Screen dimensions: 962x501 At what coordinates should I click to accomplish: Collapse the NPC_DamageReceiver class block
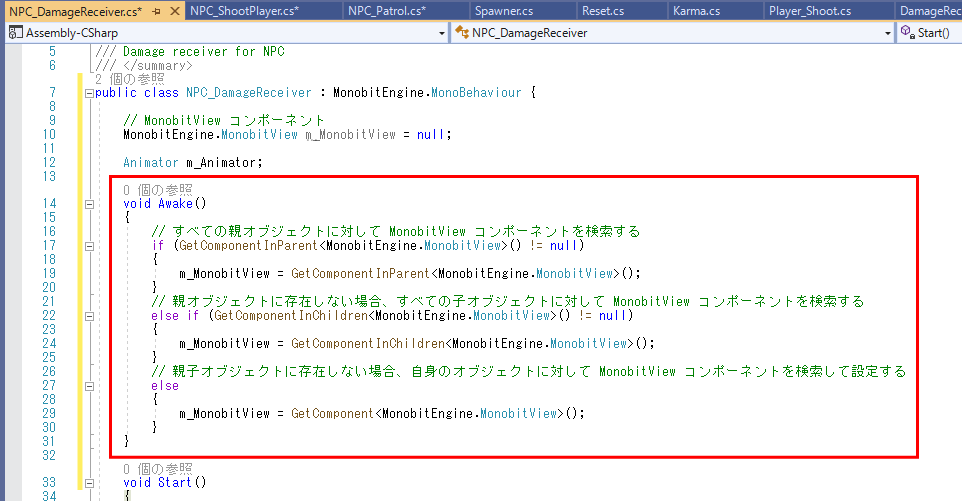(89, 94)
